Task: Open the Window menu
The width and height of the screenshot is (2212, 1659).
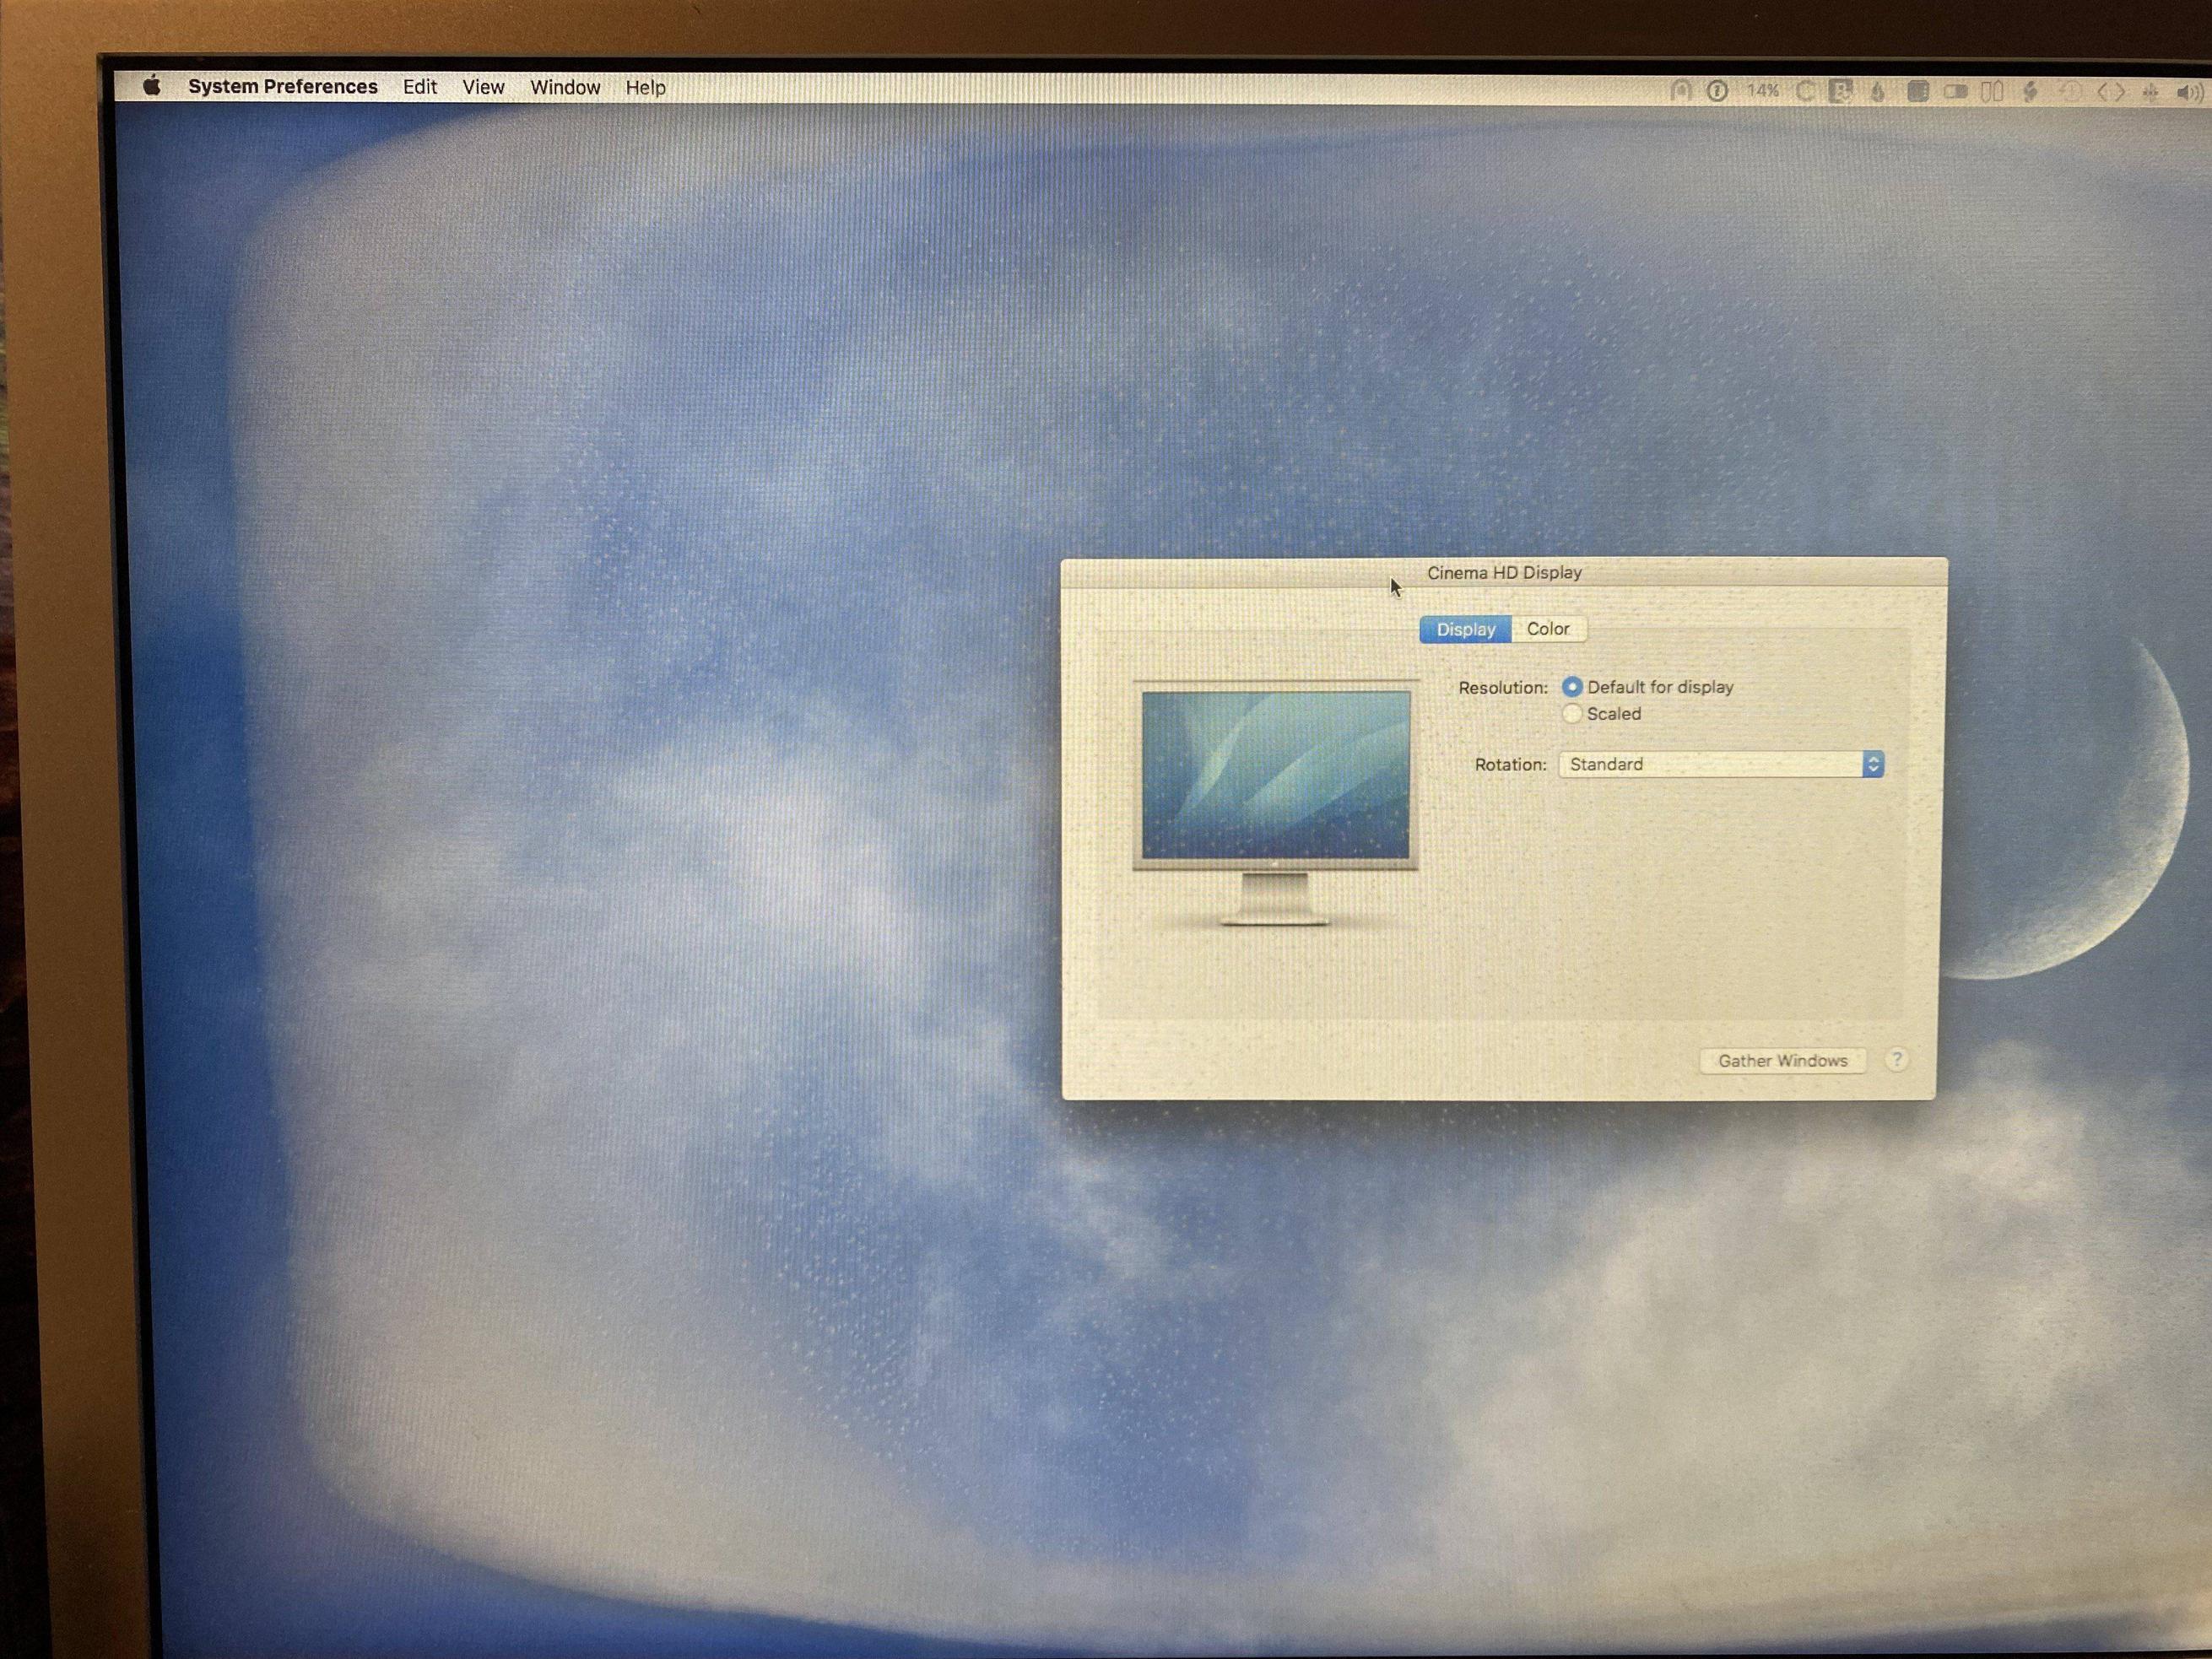Action: [x=565, y=88]
